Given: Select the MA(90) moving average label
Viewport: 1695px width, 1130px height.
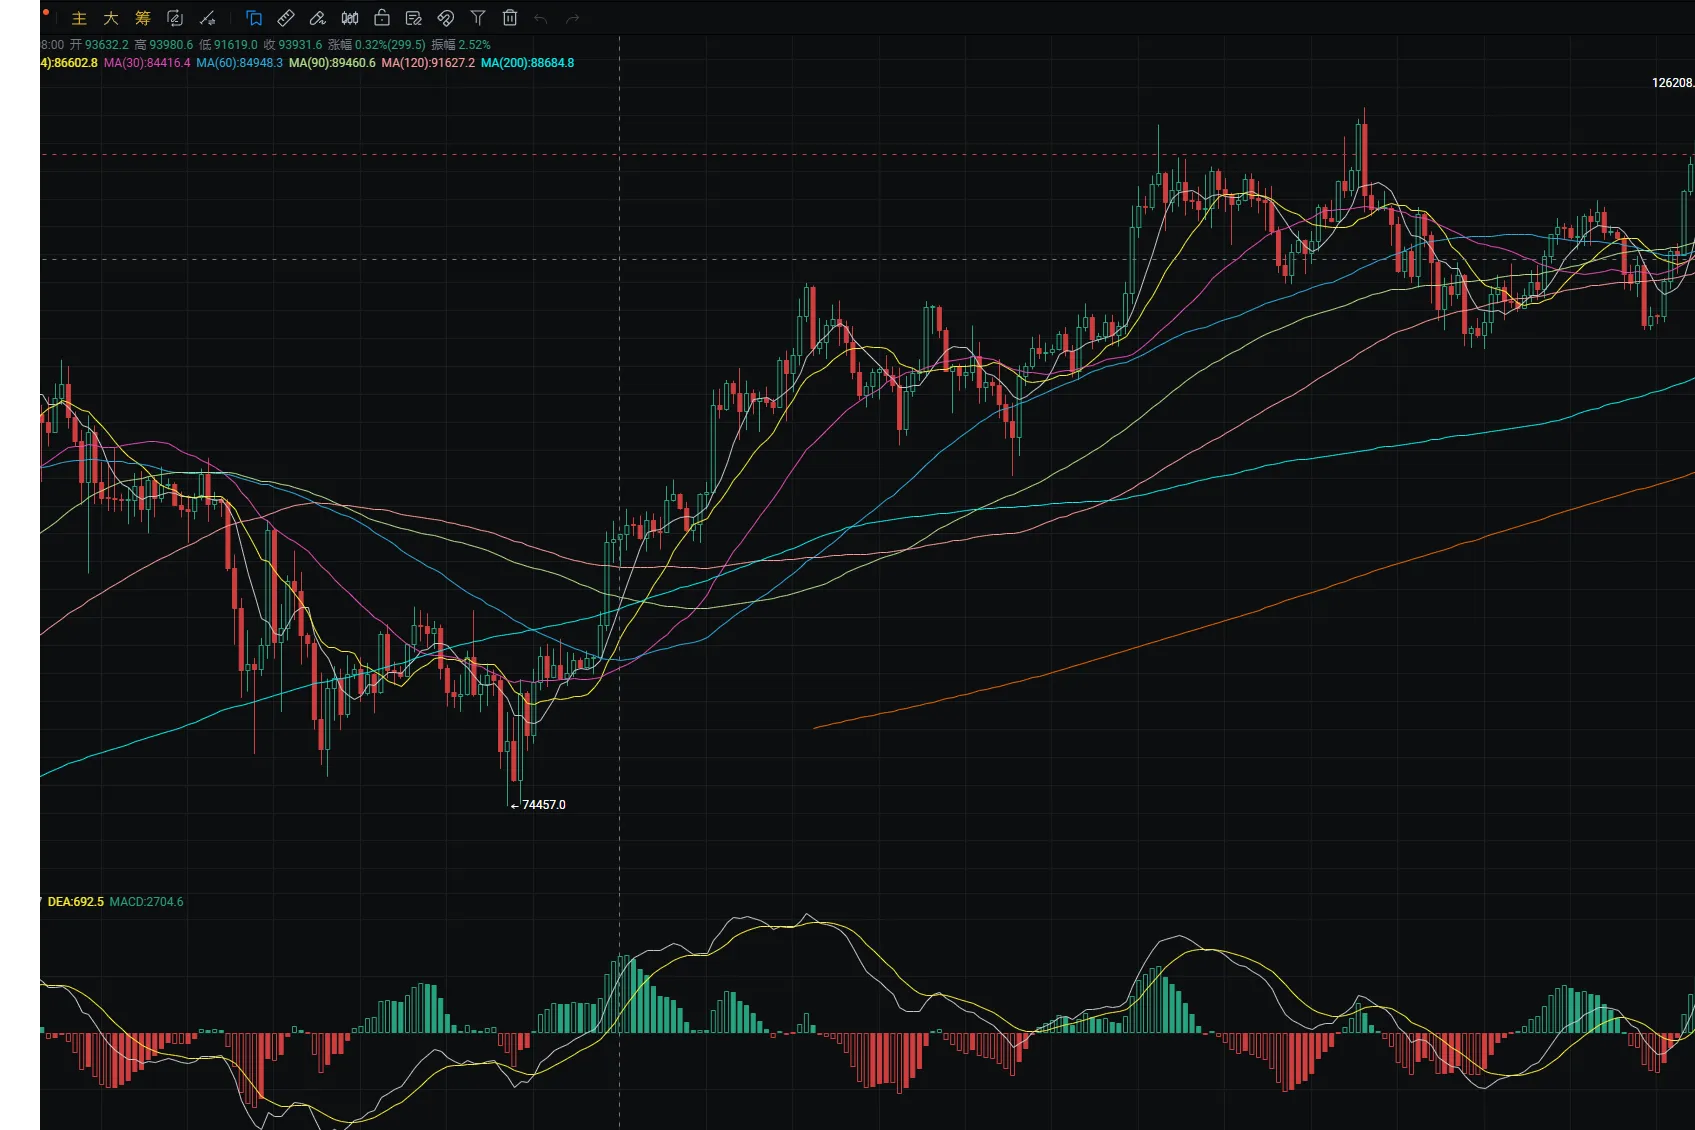Looking at the screenshot, I should (332, 63).
